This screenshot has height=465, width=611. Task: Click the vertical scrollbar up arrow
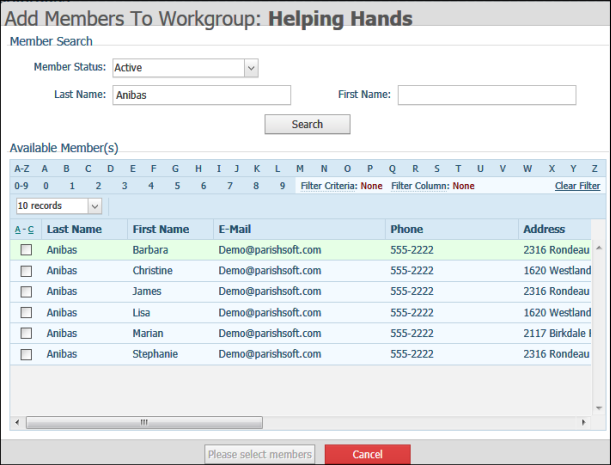pos(599,248)
